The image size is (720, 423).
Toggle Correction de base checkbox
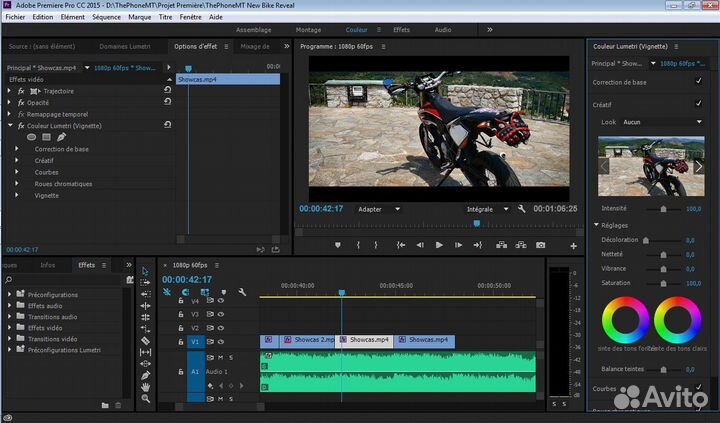[x=699, y=82]
